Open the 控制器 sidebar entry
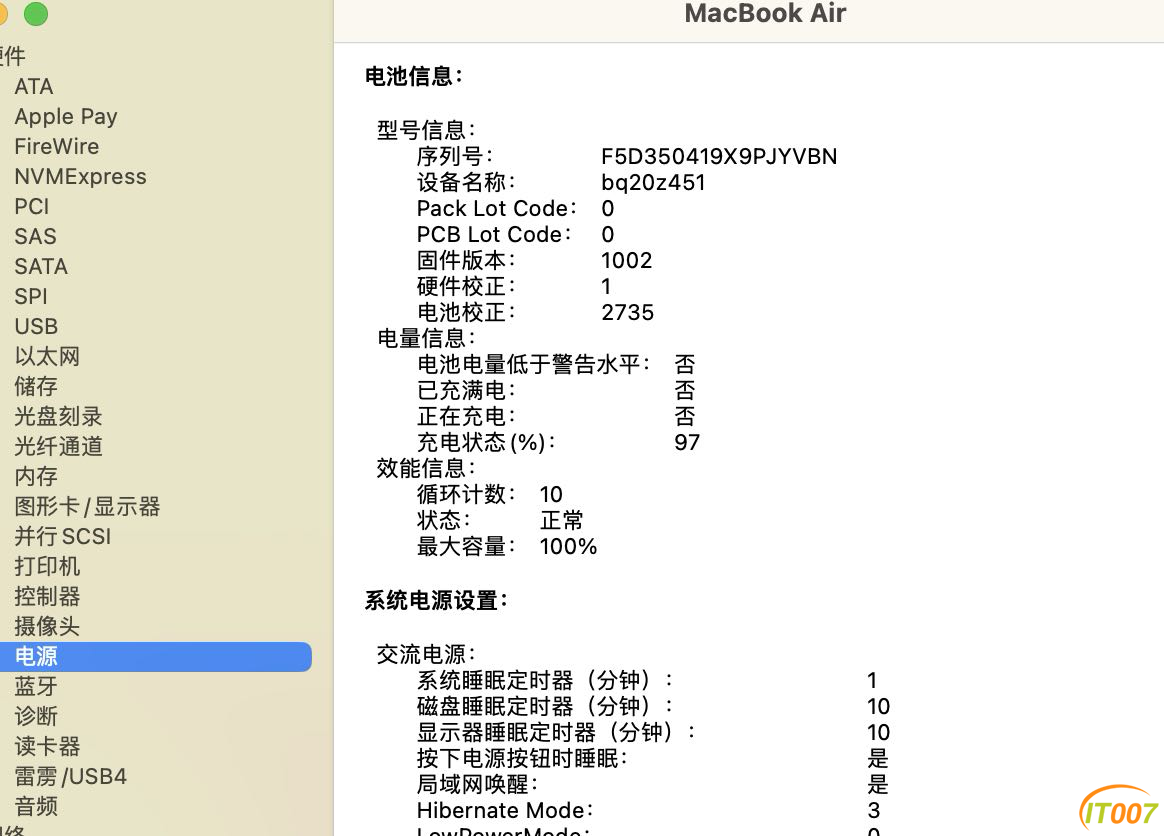 (x=47, y=596)
